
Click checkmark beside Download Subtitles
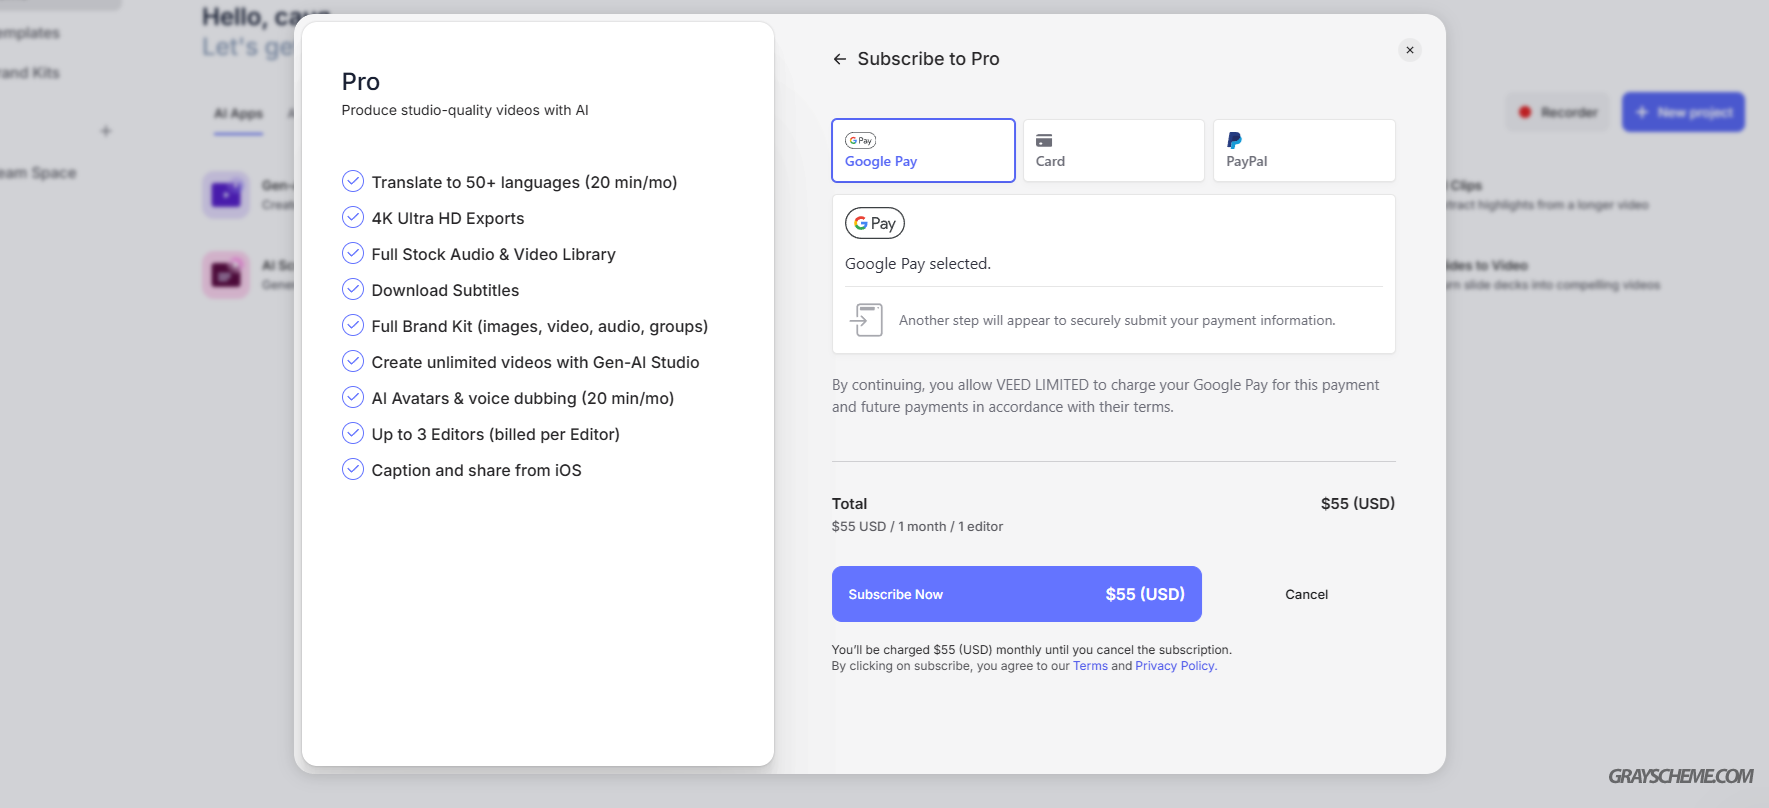353,289
